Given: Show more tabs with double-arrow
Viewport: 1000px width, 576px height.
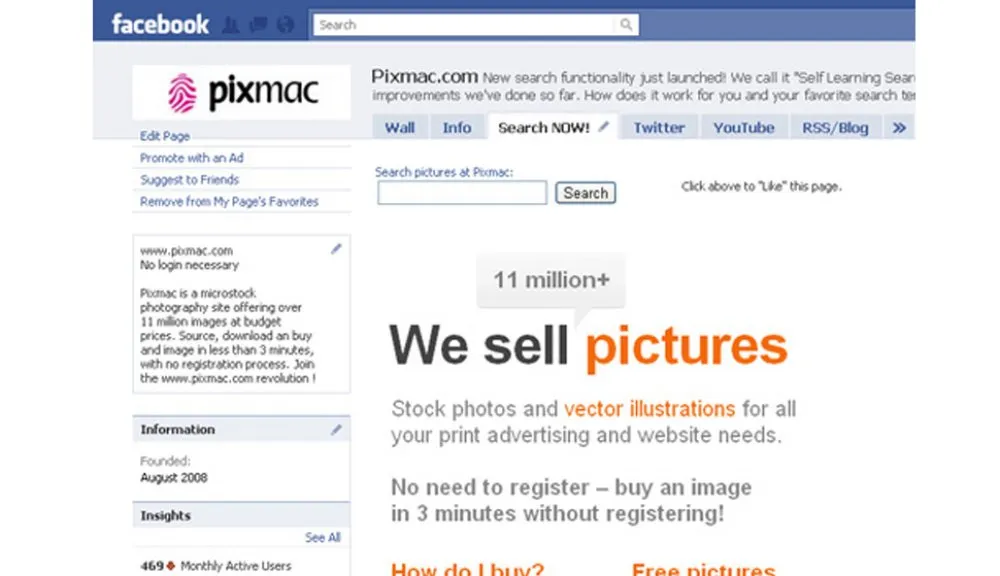Looking at the screenshot, I should point(899,128).
